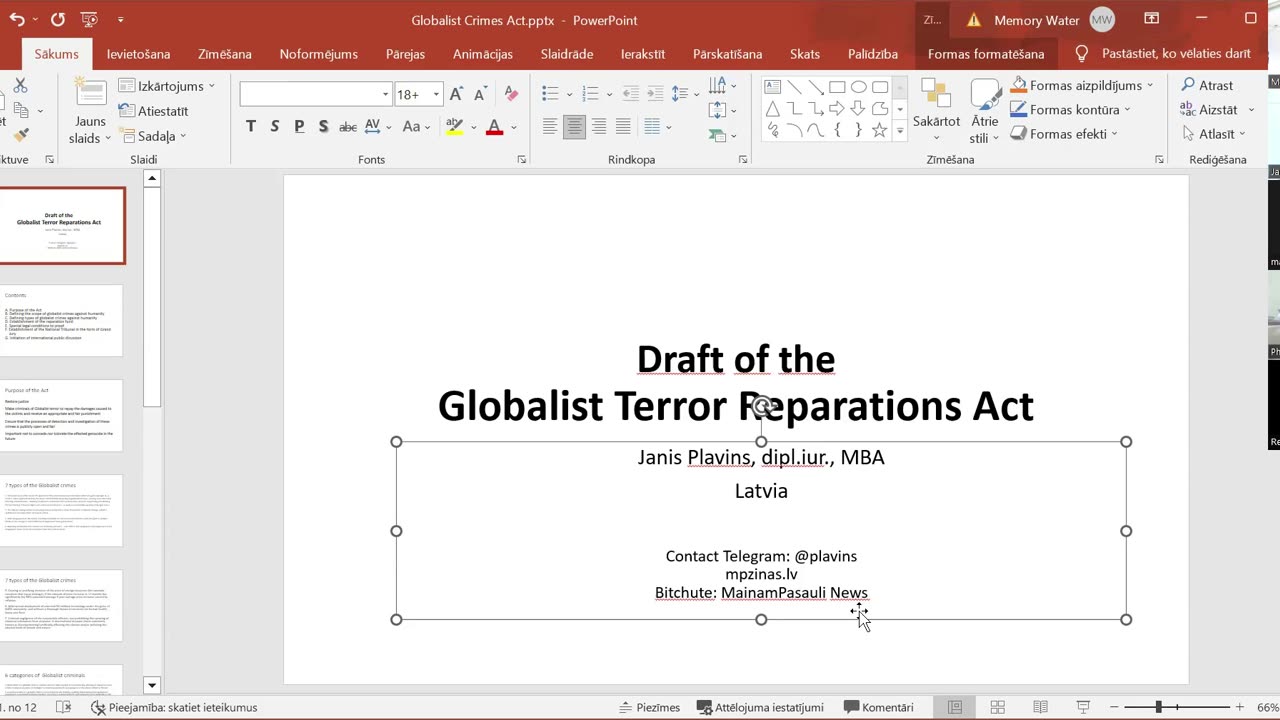
Task: Justify text in paragraph group
Action: (x=623, y=127)
